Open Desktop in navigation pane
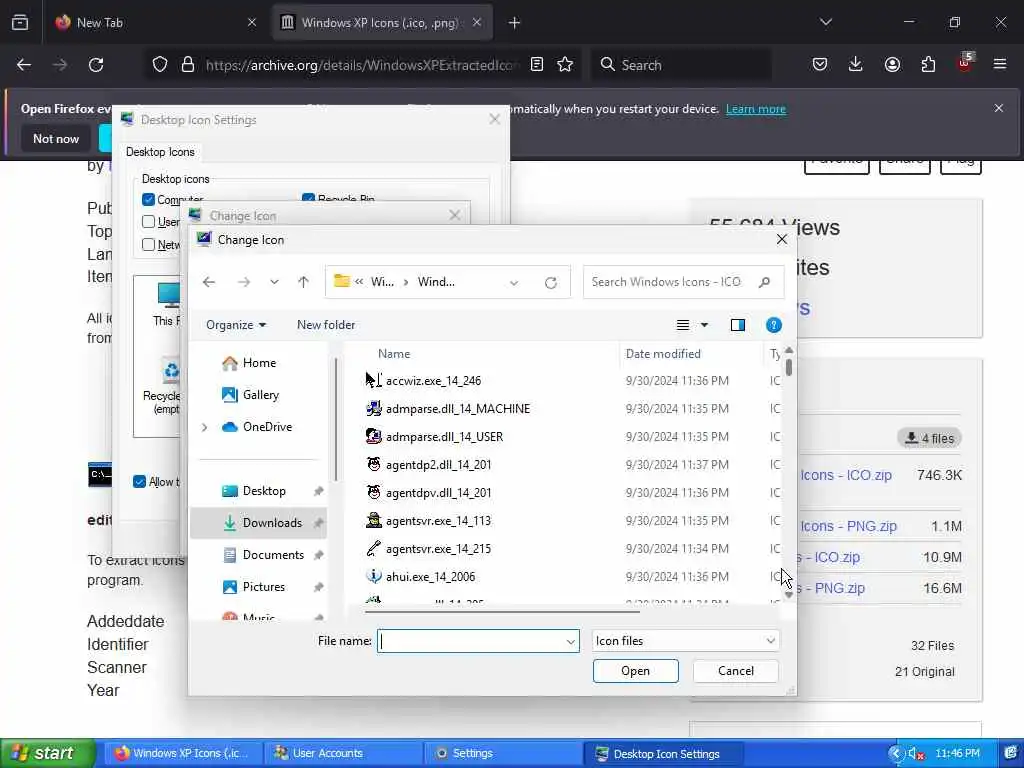Image resolution: width=1024 pixels, height=768 pixels. pos(254,491)
